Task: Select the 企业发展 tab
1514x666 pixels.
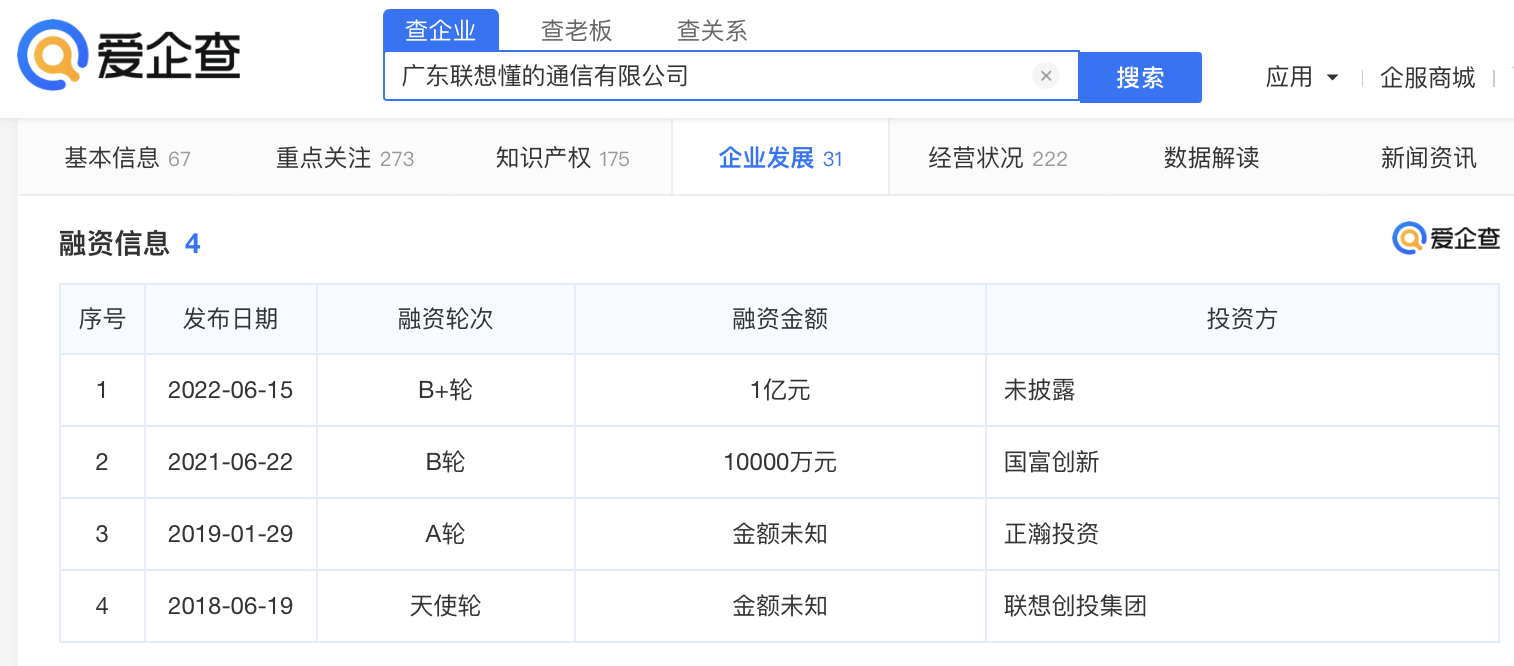Action: click(x=781, y=158)
